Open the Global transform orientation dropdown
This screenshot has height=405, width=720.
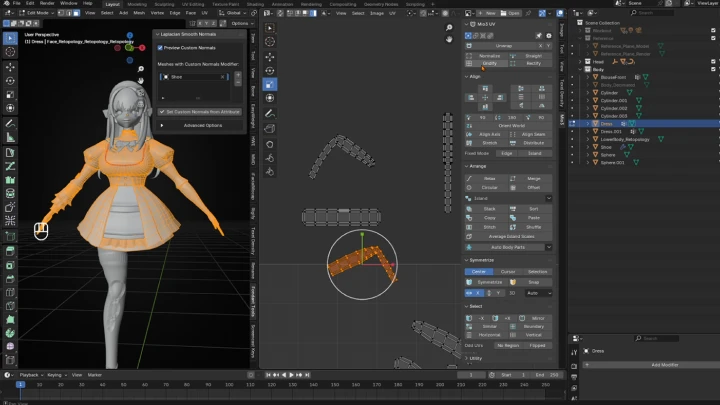coord(233,13)
